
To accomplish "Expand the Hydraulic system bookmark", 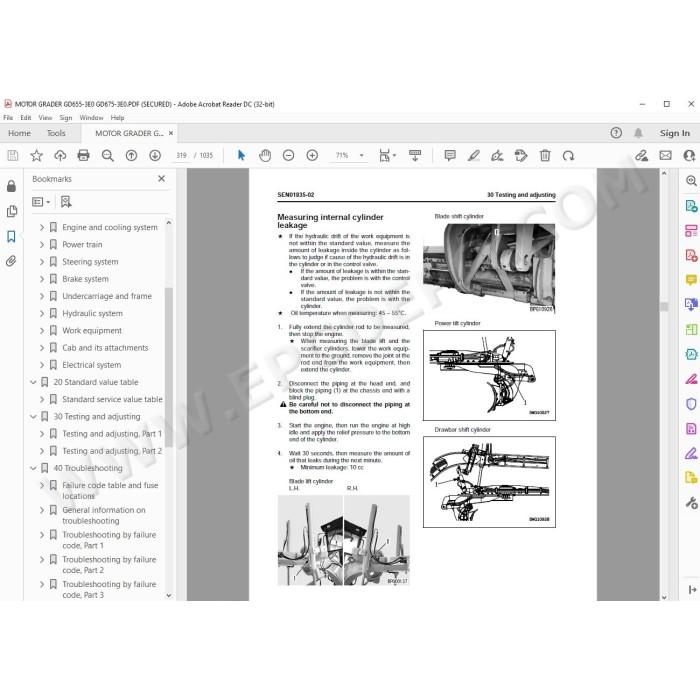I will (42, 313).
